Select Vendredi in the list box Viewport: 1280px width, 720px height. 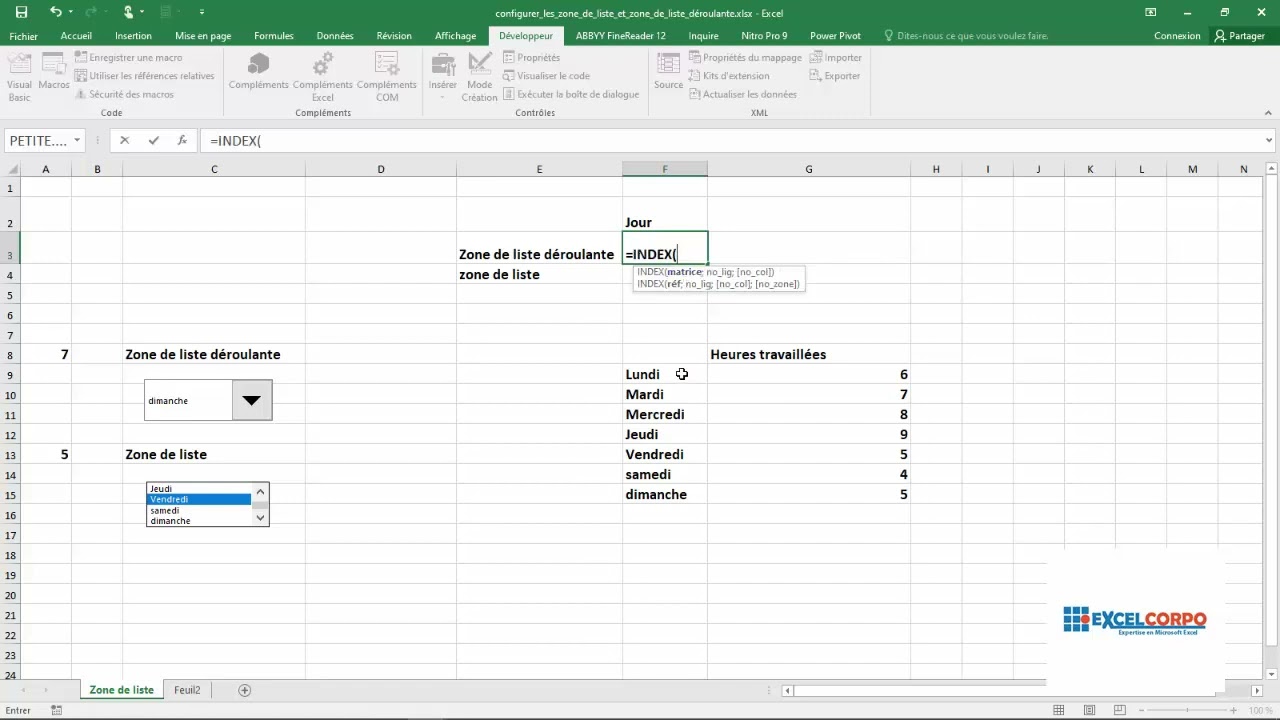click(x=199, y=499)
